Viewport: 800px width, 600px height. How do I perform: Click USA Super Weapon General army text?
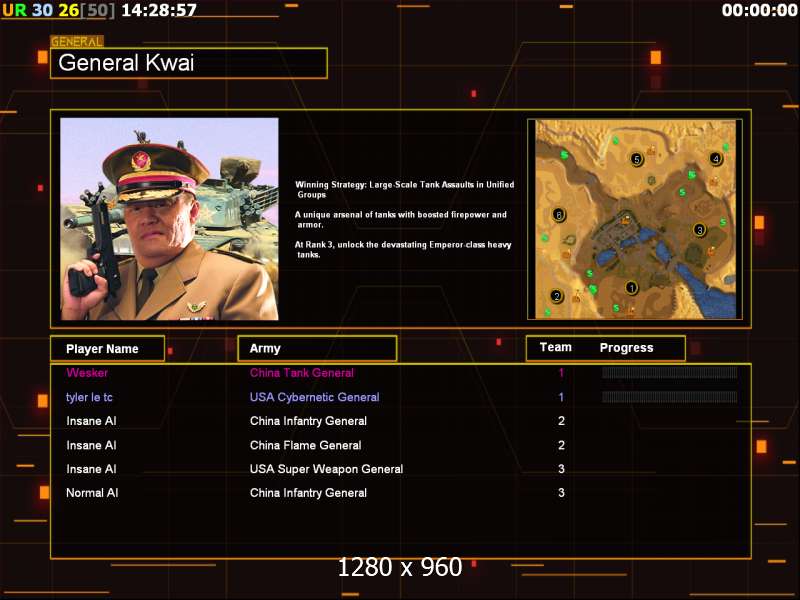click(327, 469)
